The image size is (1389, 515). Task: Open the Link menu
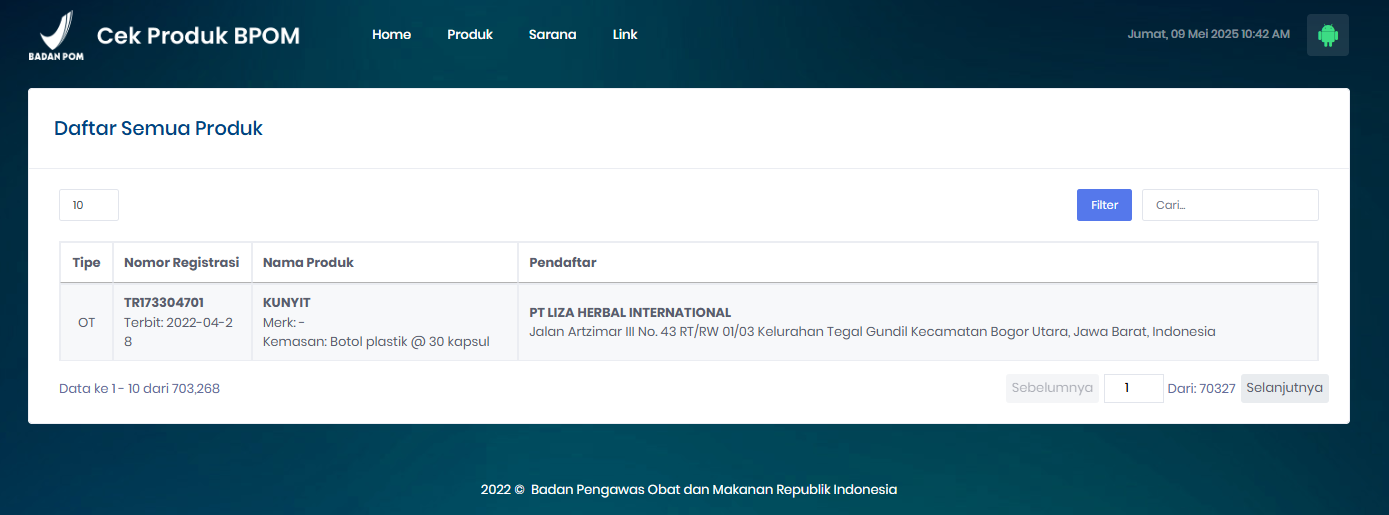tap(625, 34)
